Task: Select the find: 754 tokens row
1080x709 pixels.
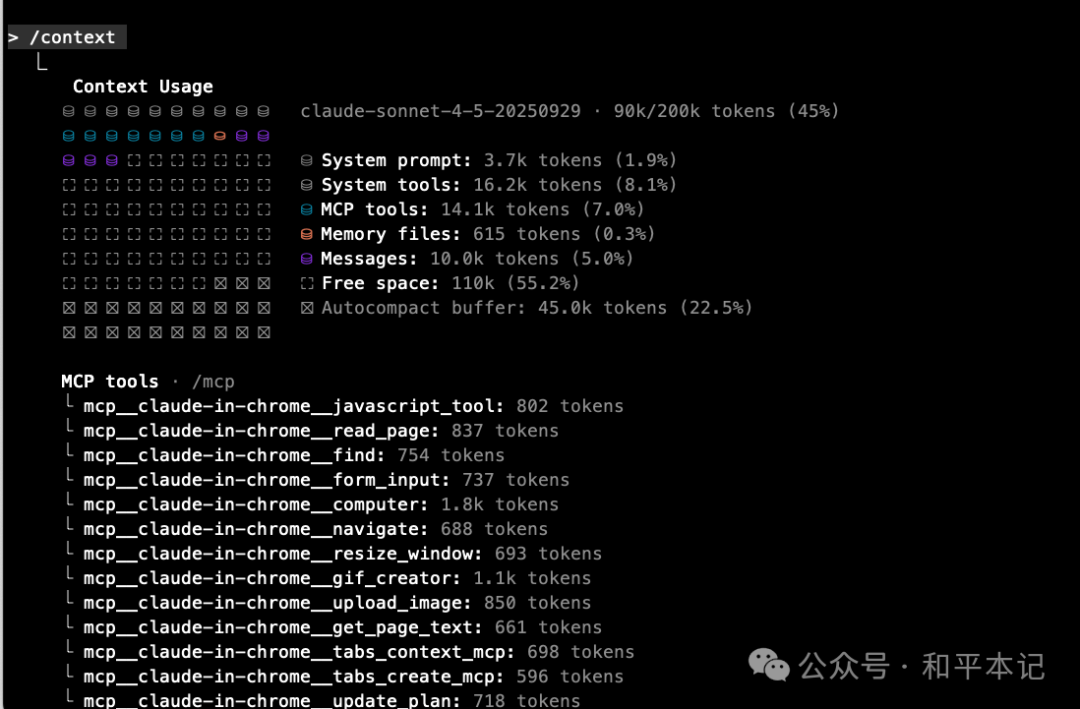Action: point(285,455)
